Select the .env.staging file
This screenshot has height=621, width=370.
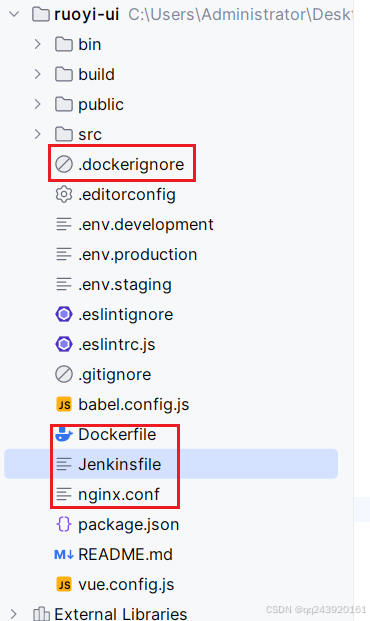pos(113,284)
